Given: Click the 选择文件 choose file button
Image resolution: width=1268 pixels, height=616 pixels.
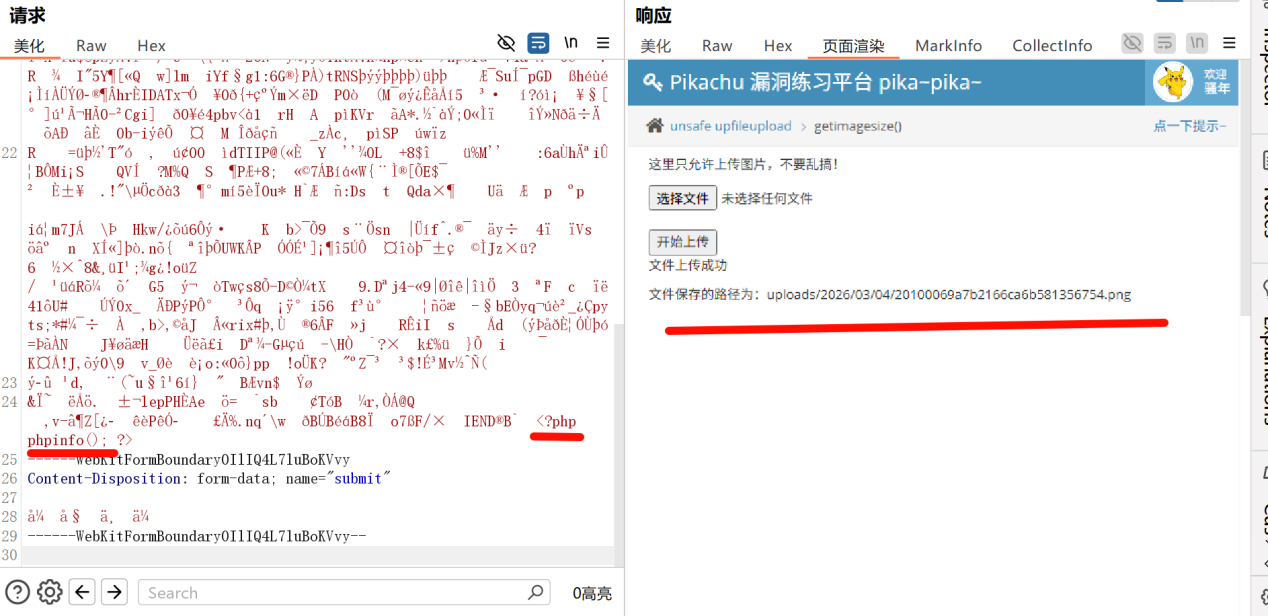Looking at the screenshot, I should [x=682, y=198].
